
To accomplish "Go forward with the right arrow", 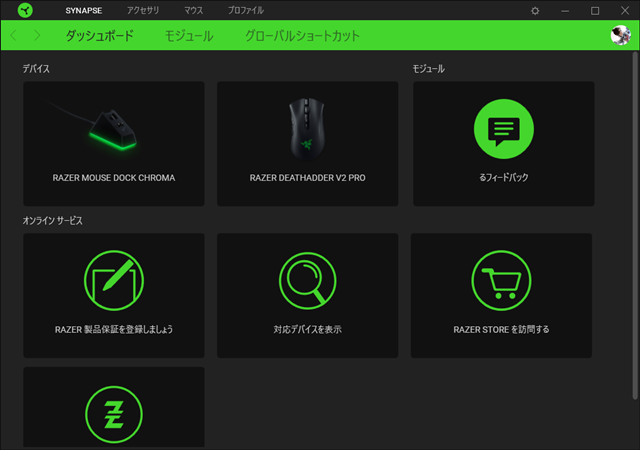I will pos(37,36).
